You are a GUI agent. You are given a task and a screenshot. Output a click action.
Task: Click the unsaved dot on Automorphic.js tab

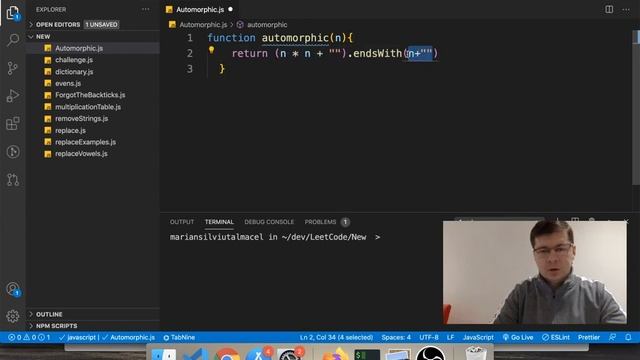point(231,9)
